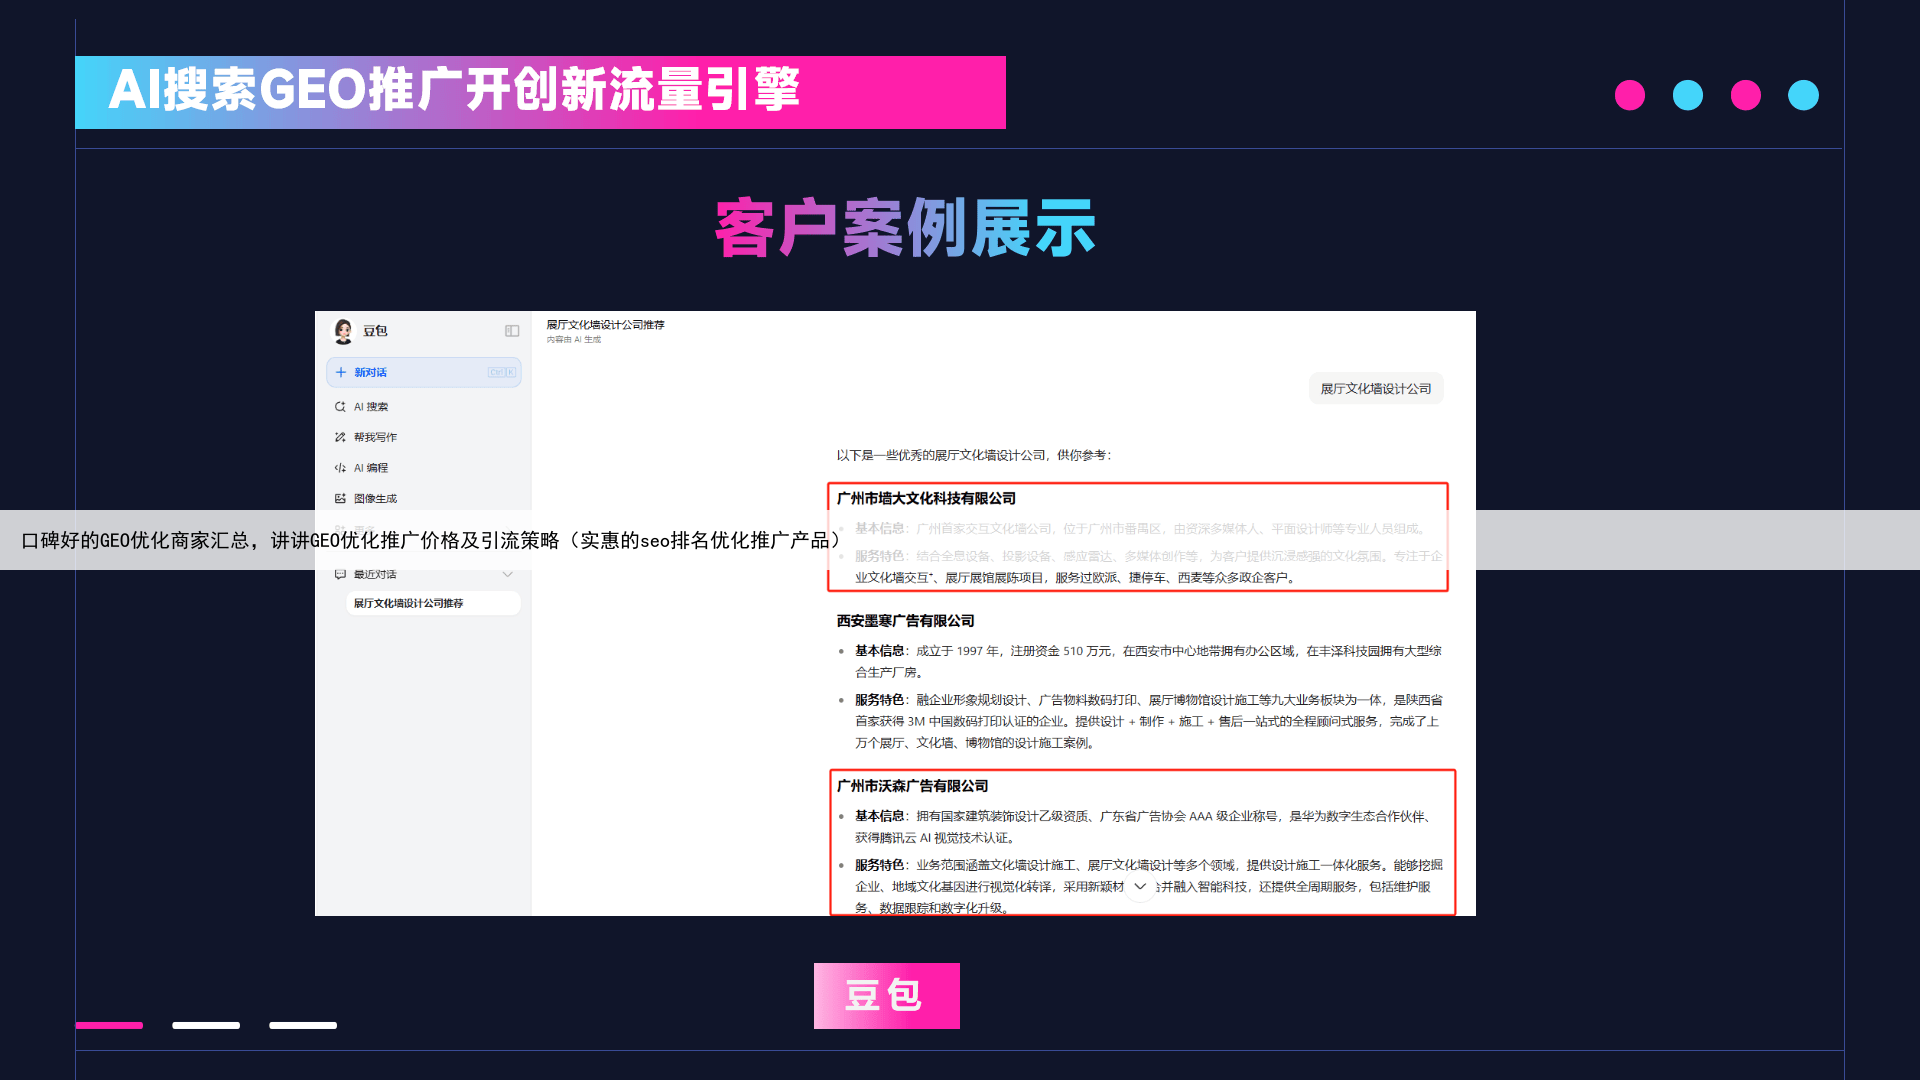Click 最近对话 chat bubble icon
Image resolution: width=1920 pixels, height=1080 pixels.
point(340,574)
